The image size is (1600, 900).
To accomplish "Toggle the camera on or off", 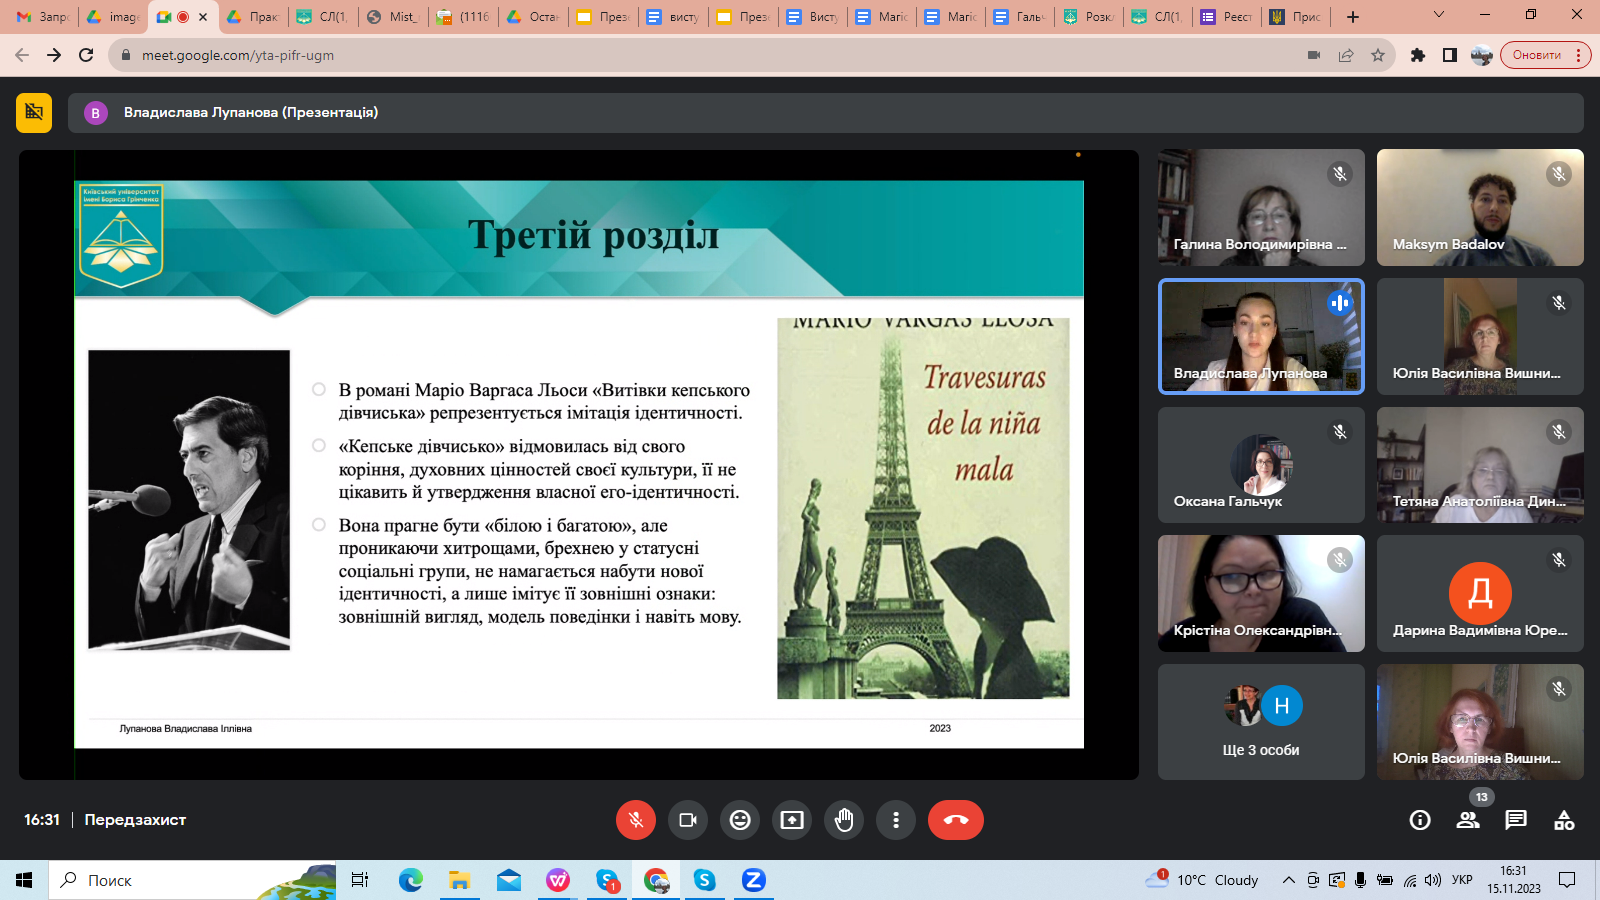I will click(x=688, y=820).
